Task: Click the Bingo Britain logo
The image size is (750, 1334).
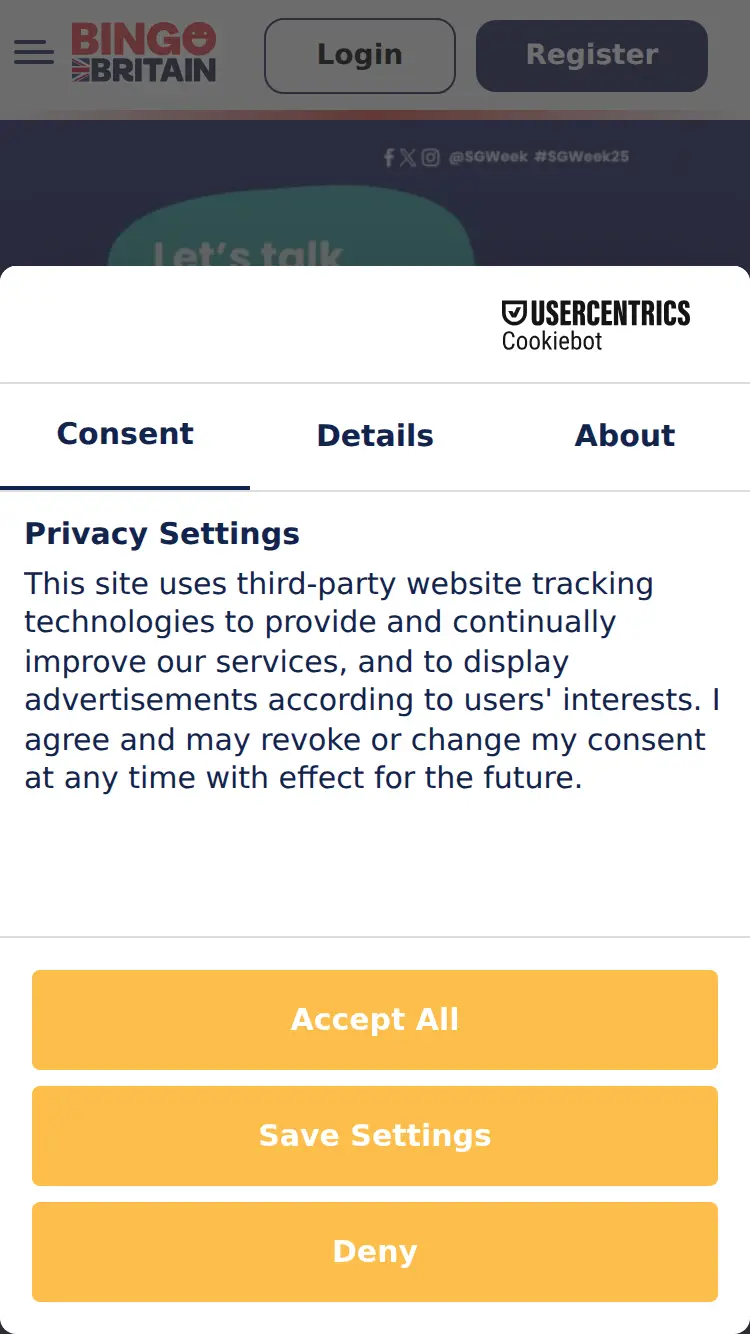Action: coord(144,53)
